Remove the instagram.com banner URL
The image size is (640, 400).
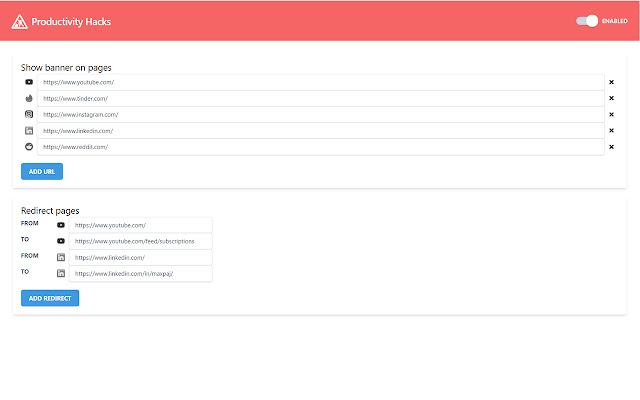click(x=611, y=114)
